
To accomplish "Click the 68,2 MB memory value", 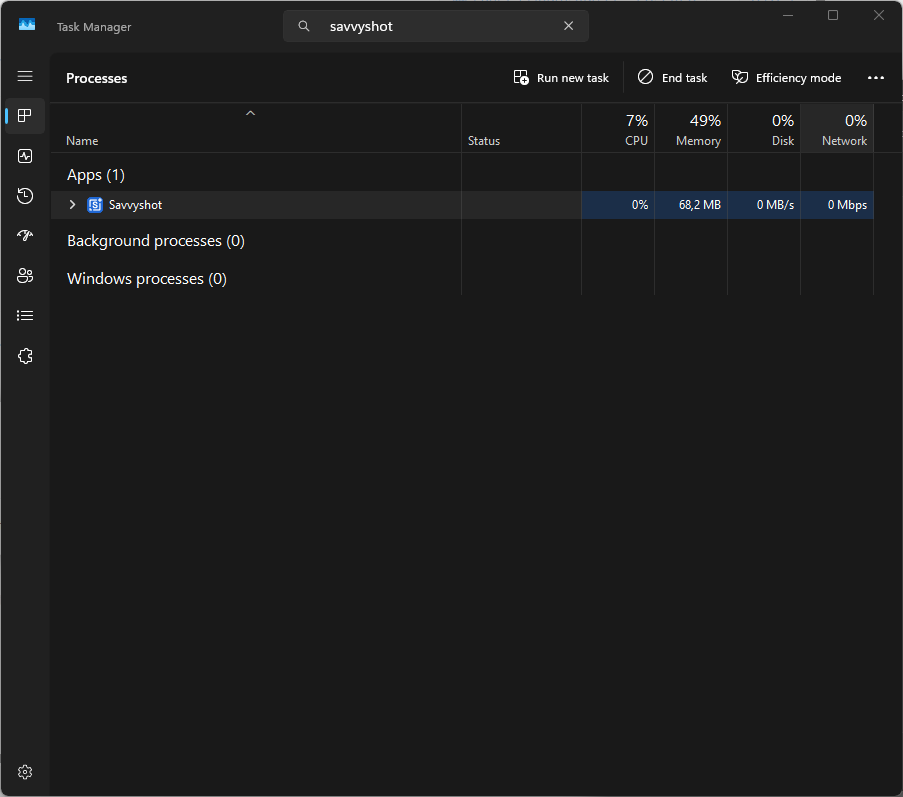I will pos(700,205).
